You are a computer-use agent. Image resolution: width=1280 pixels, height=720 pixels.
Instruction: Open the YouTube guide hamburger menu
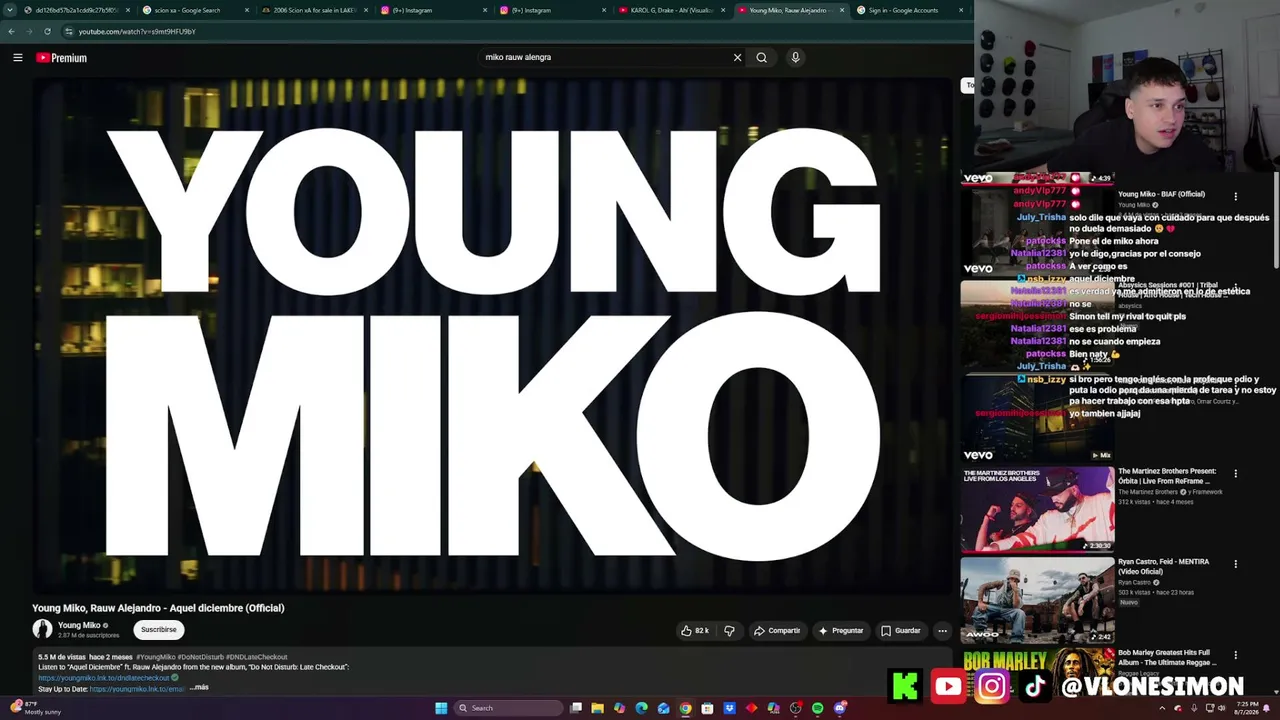coord(18,58)
